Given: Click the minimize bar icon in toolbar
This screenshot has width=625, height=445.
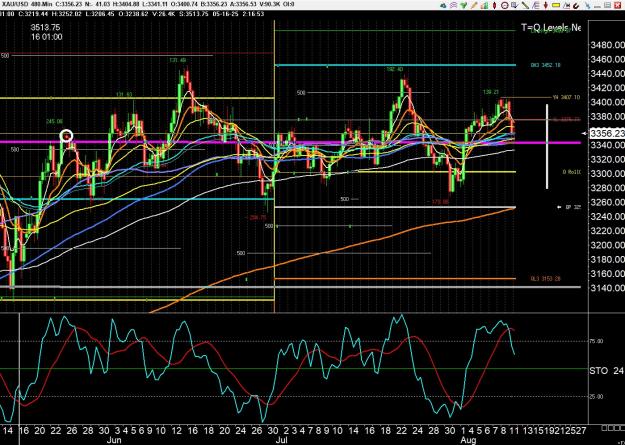Looking at the screenshot, I should click(597, 7).
